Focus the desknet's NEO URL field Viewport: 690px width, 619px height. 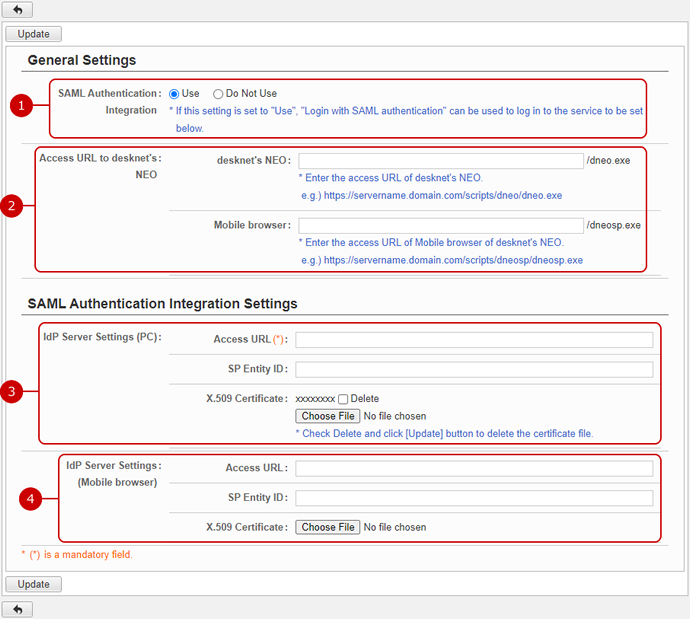point(441,161)
